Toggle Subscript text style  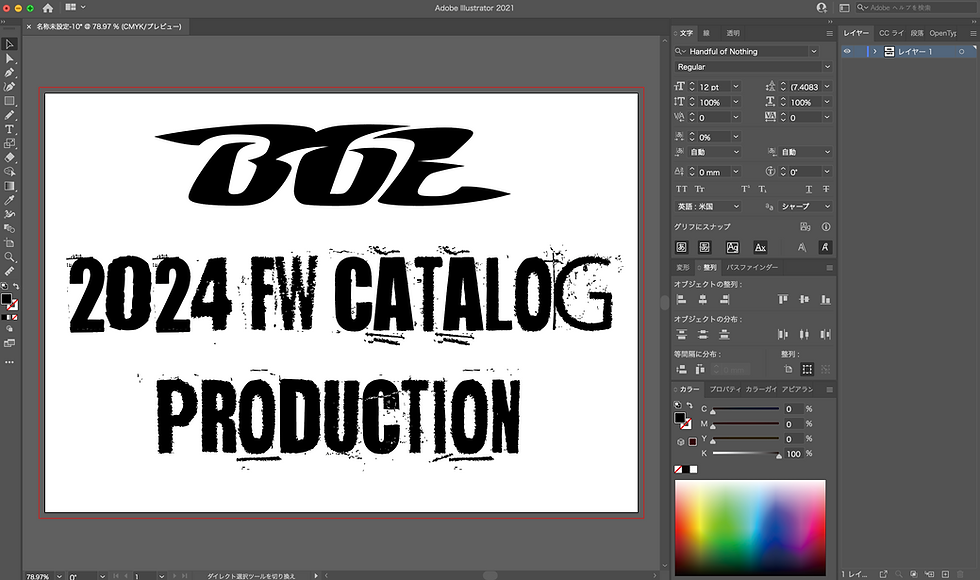762,189
